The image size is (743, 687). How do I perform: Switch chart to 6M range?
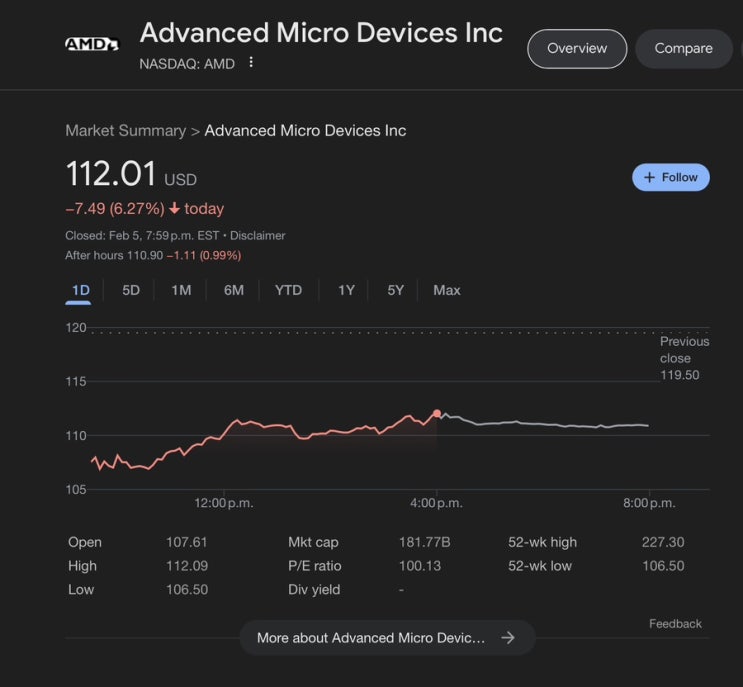point(234,290)
